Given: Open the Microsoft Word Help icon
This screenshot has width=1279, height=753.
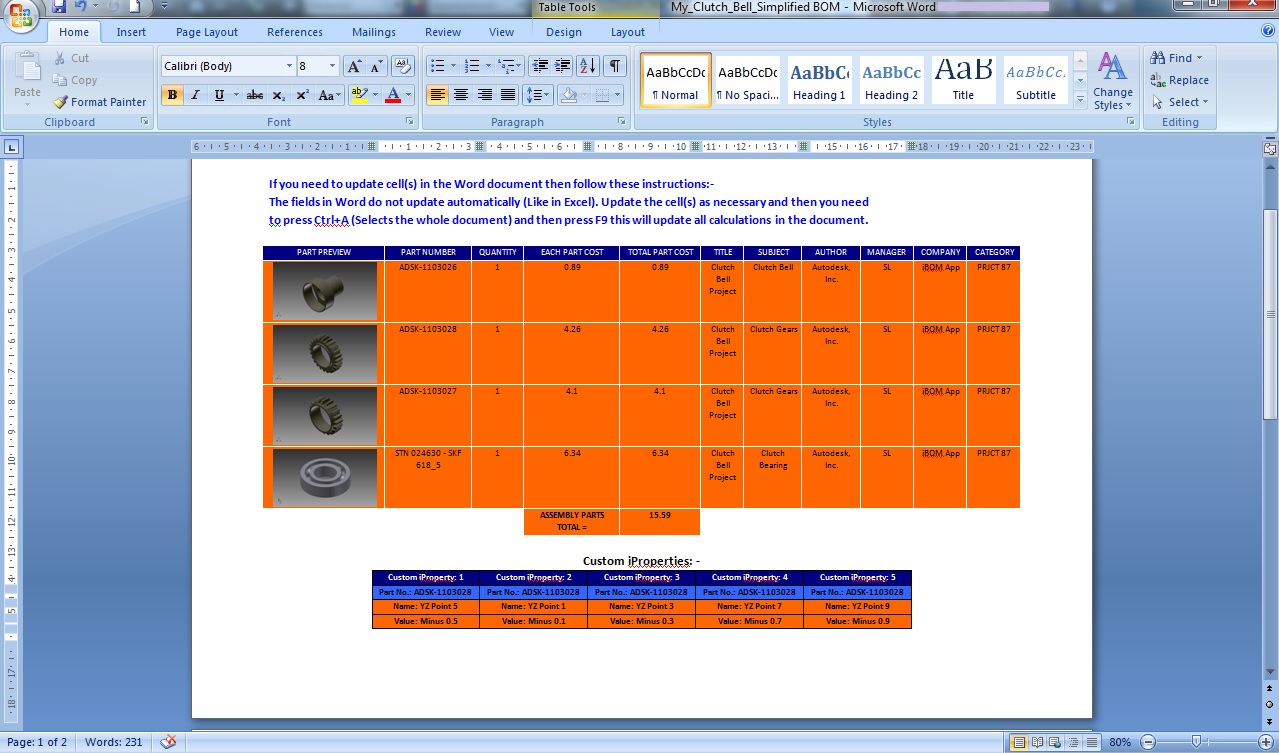Looking at the screenshot, I should pyautogui.click(x=1267, y=32).
